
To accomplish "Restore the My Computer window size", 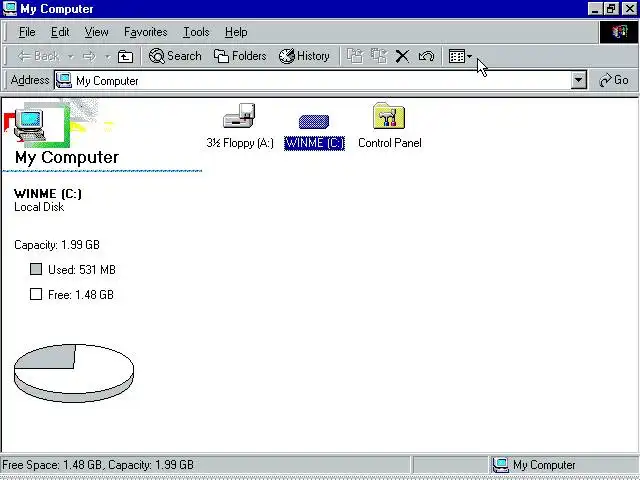I will [611, 9].
